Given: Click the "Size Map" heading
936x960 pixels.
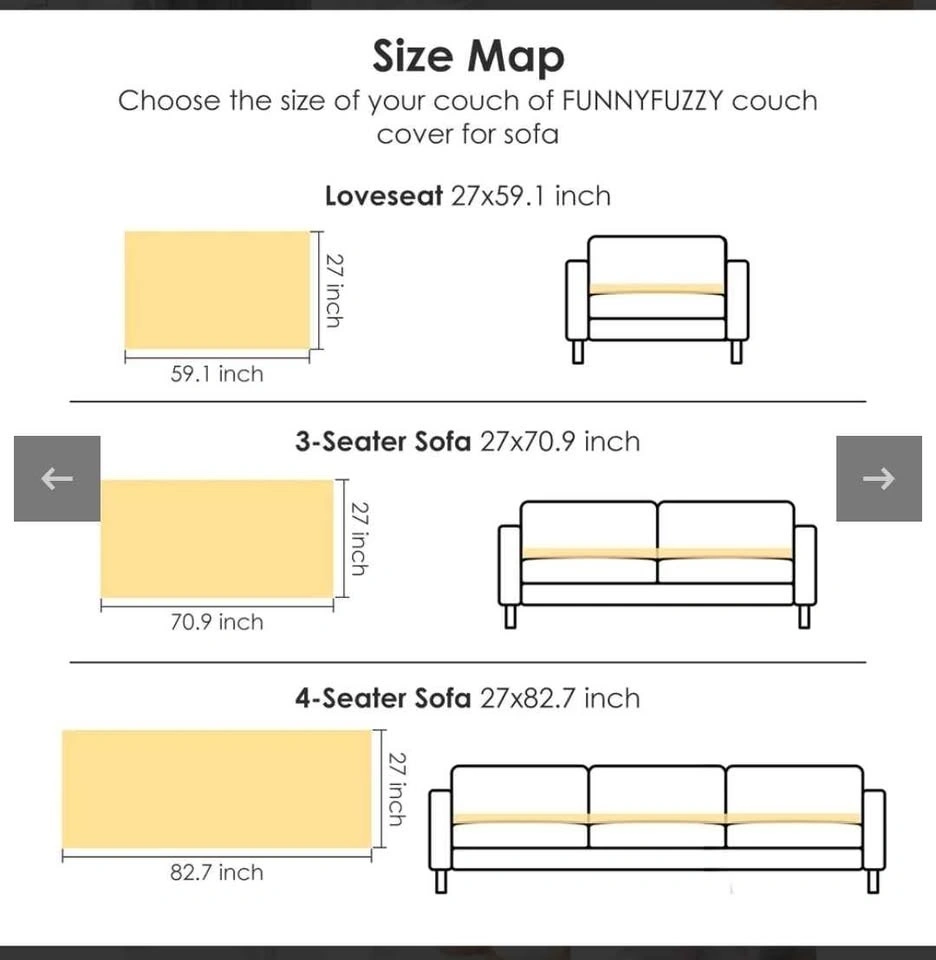Looking at the screenshot, I should (468, 56).
